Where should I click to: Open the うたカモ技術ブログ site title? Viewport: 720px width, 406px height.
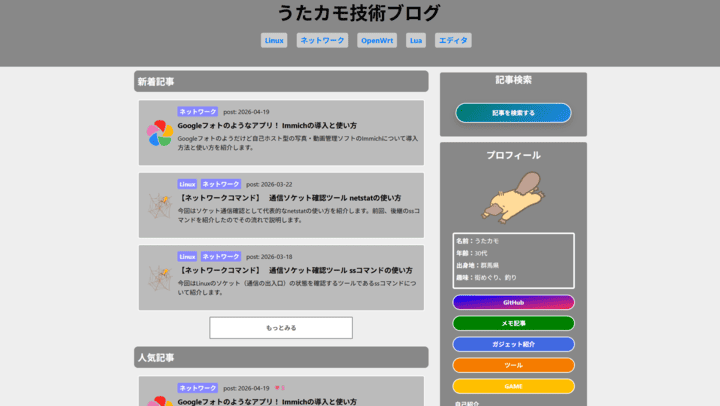(x=359, y=13)
